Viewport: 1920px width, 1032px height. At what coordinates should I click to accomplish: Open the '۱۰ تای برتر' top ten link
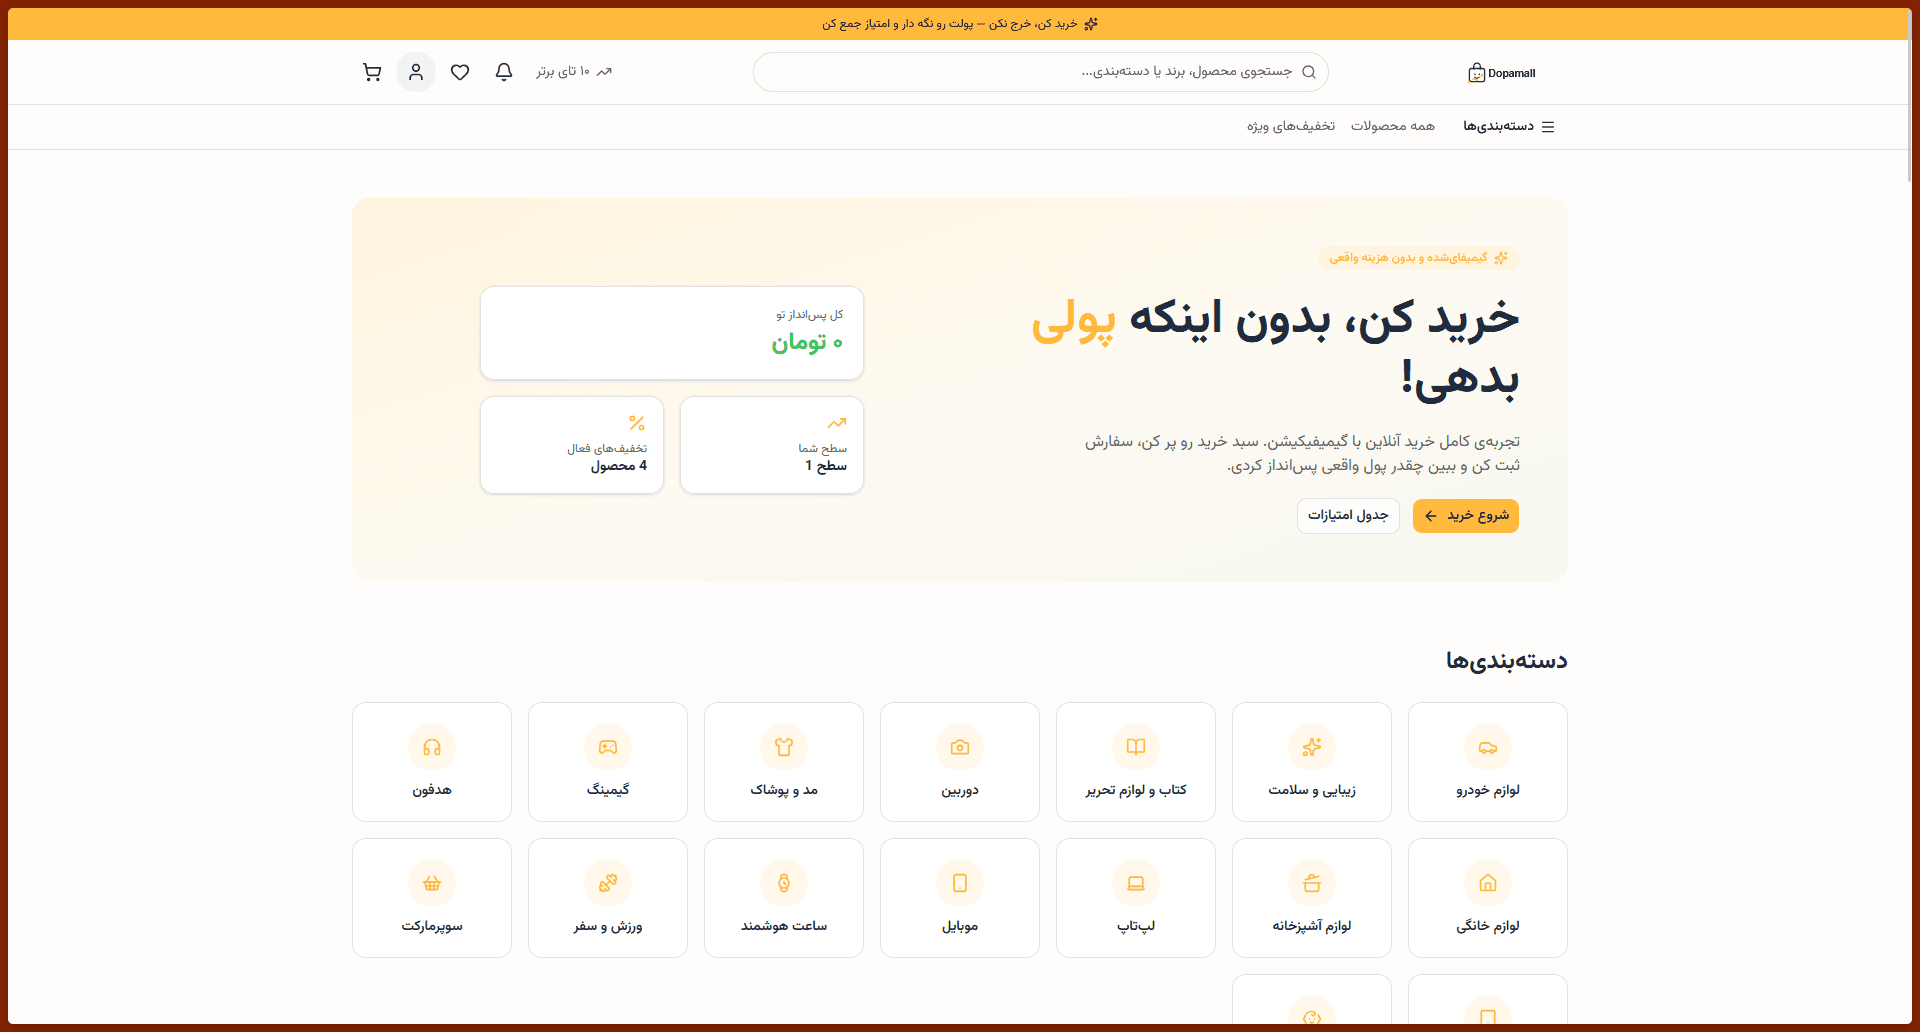click(574, 72)
